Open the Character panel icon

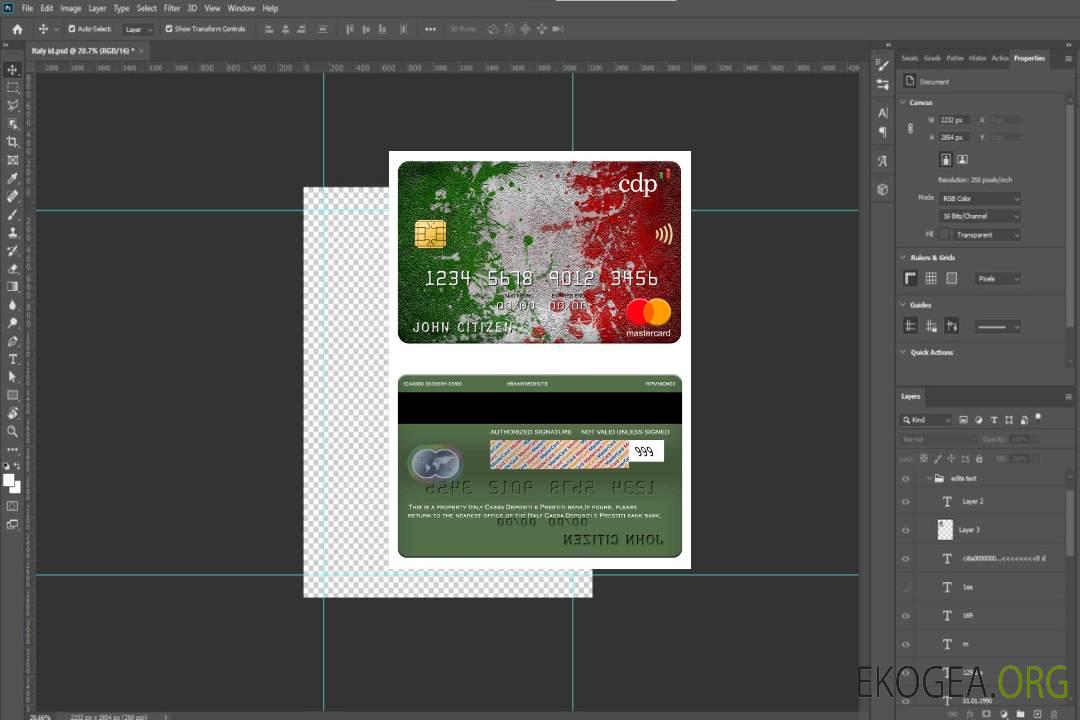883,113
